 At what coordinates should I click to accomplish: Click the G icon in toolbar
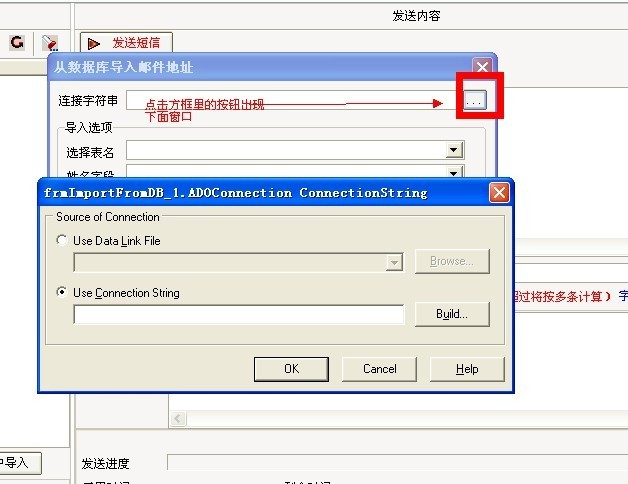pyautogui.click(x=17, y=42)
